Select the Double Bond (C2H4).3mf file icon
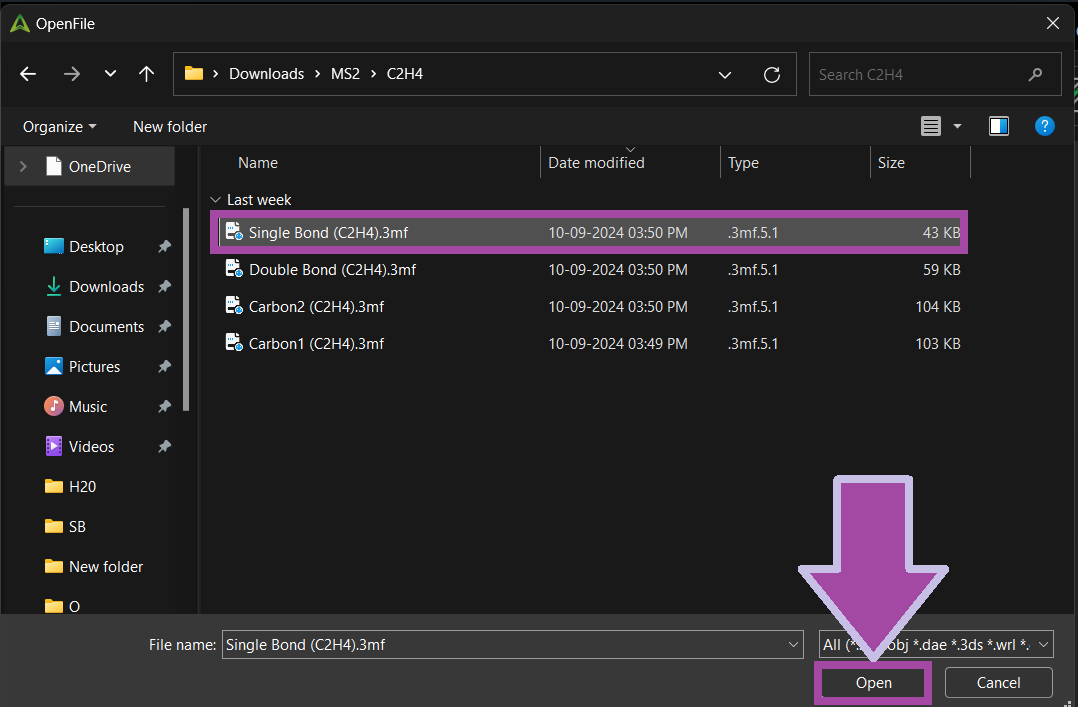Viewport: 1078px width, 707px height. pos(234,269)
